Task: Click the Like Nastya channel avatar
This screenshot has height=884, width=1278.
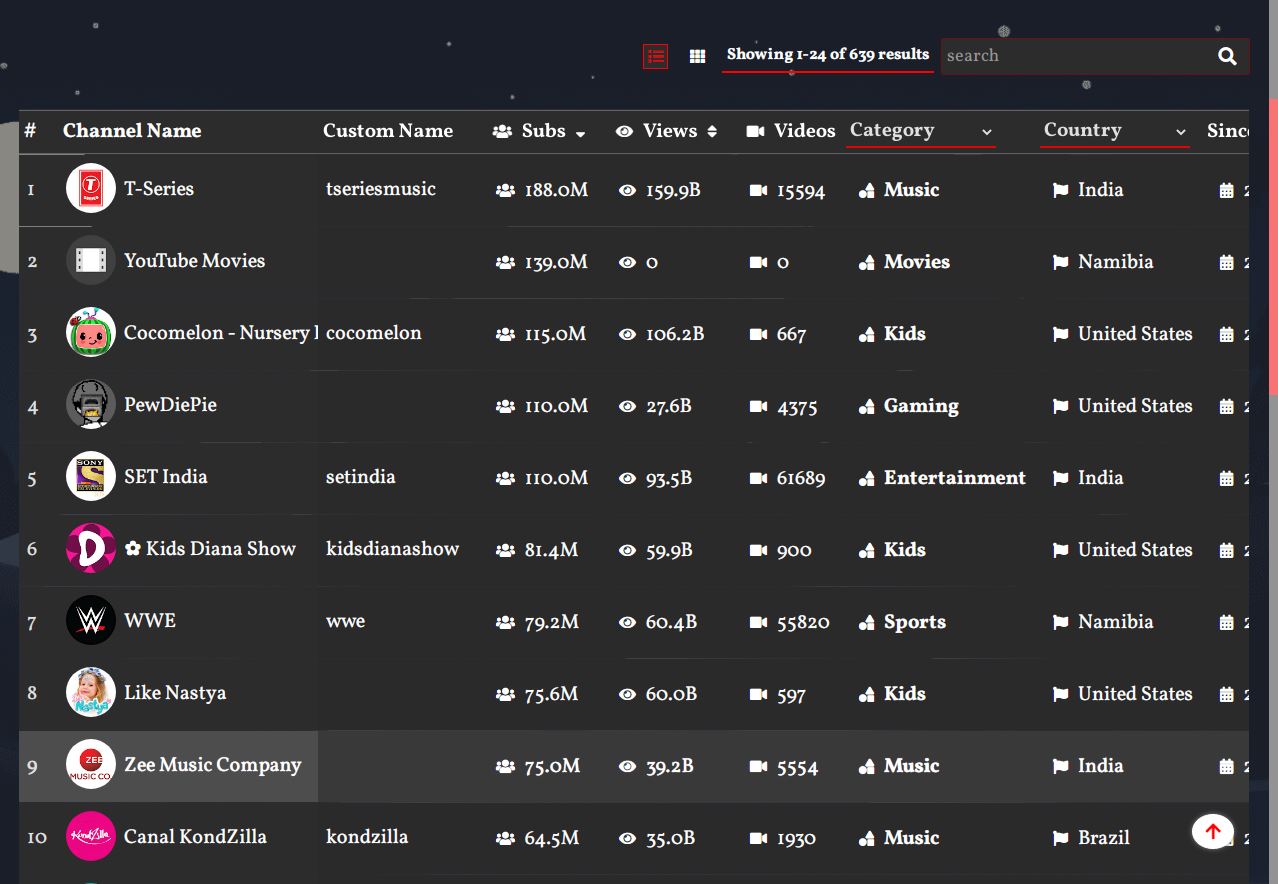Action: (91, 693)
